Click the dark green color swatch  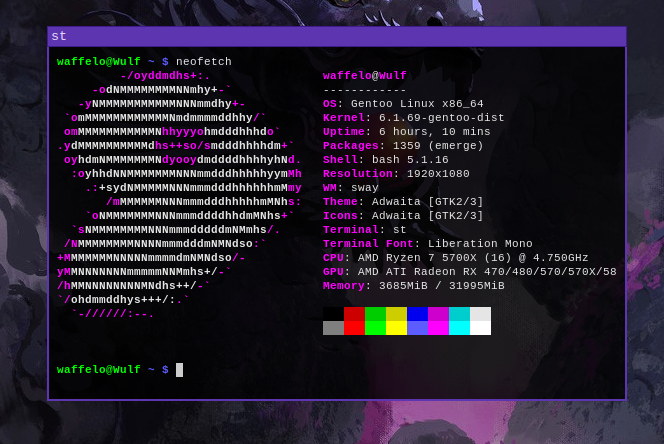click(x=375, y=314)
